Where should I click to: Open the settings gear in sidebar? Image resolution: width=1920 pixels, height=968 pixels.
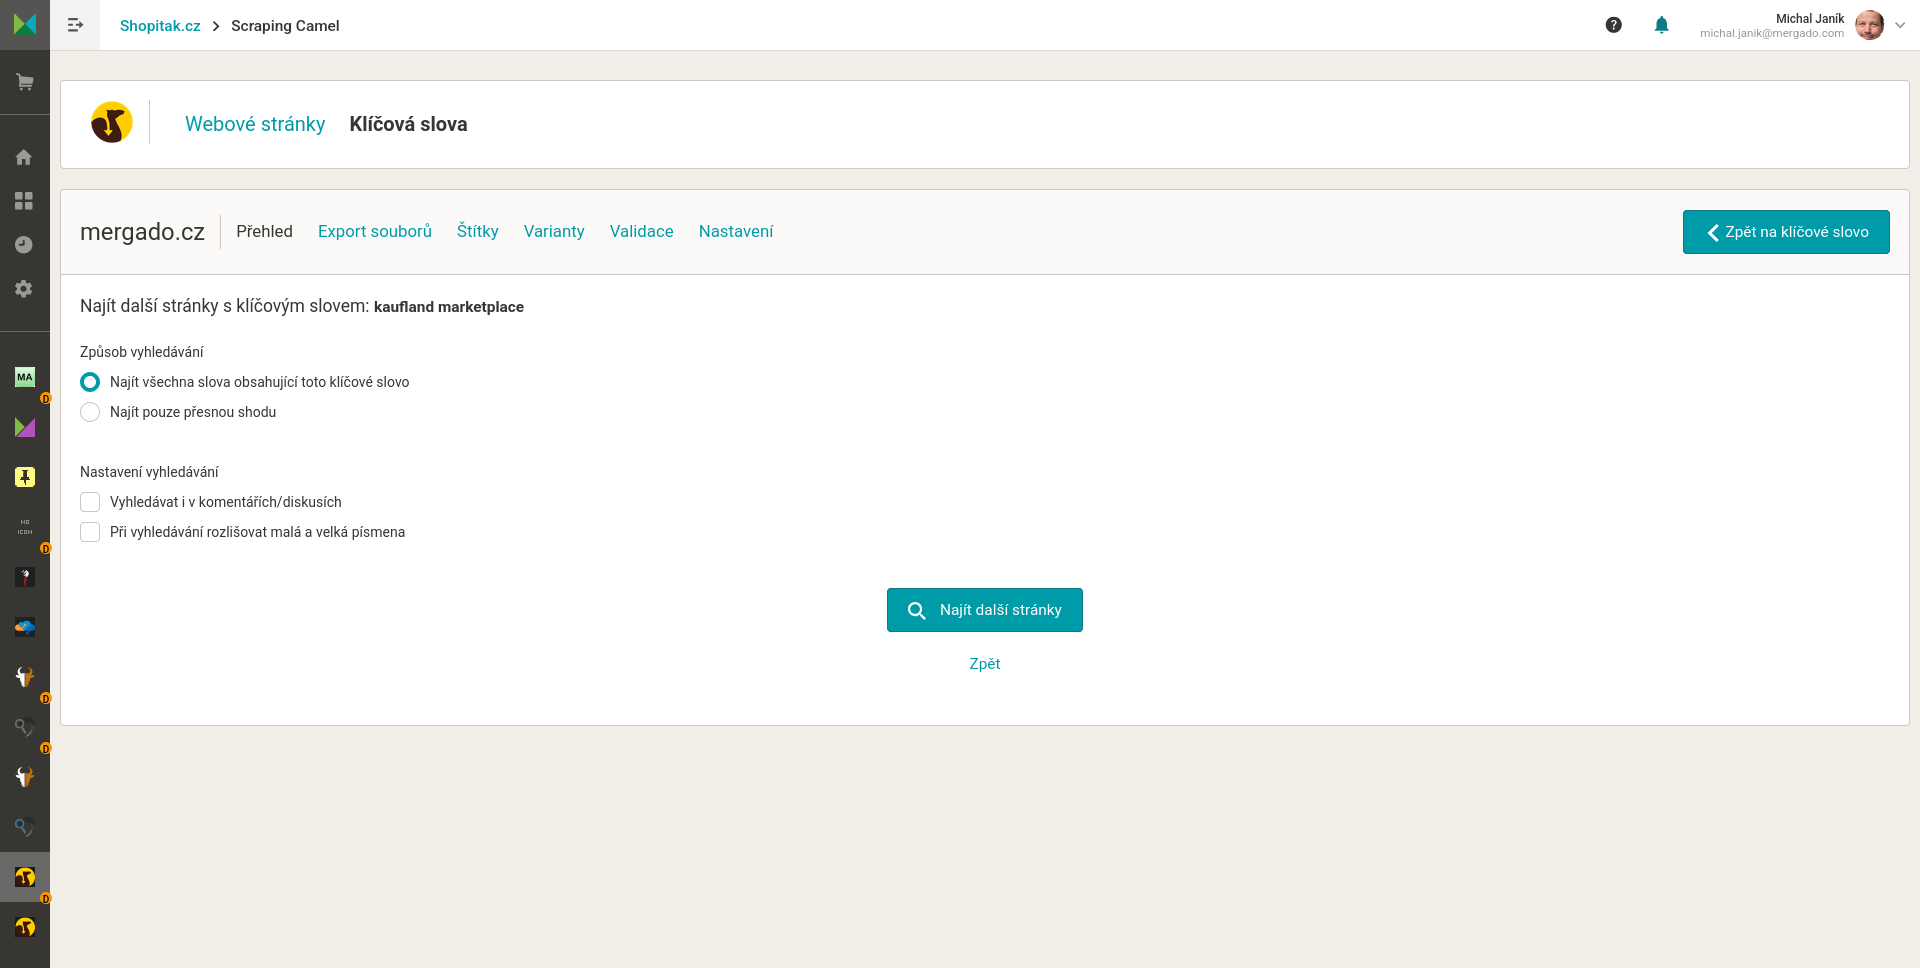[24, 289]
